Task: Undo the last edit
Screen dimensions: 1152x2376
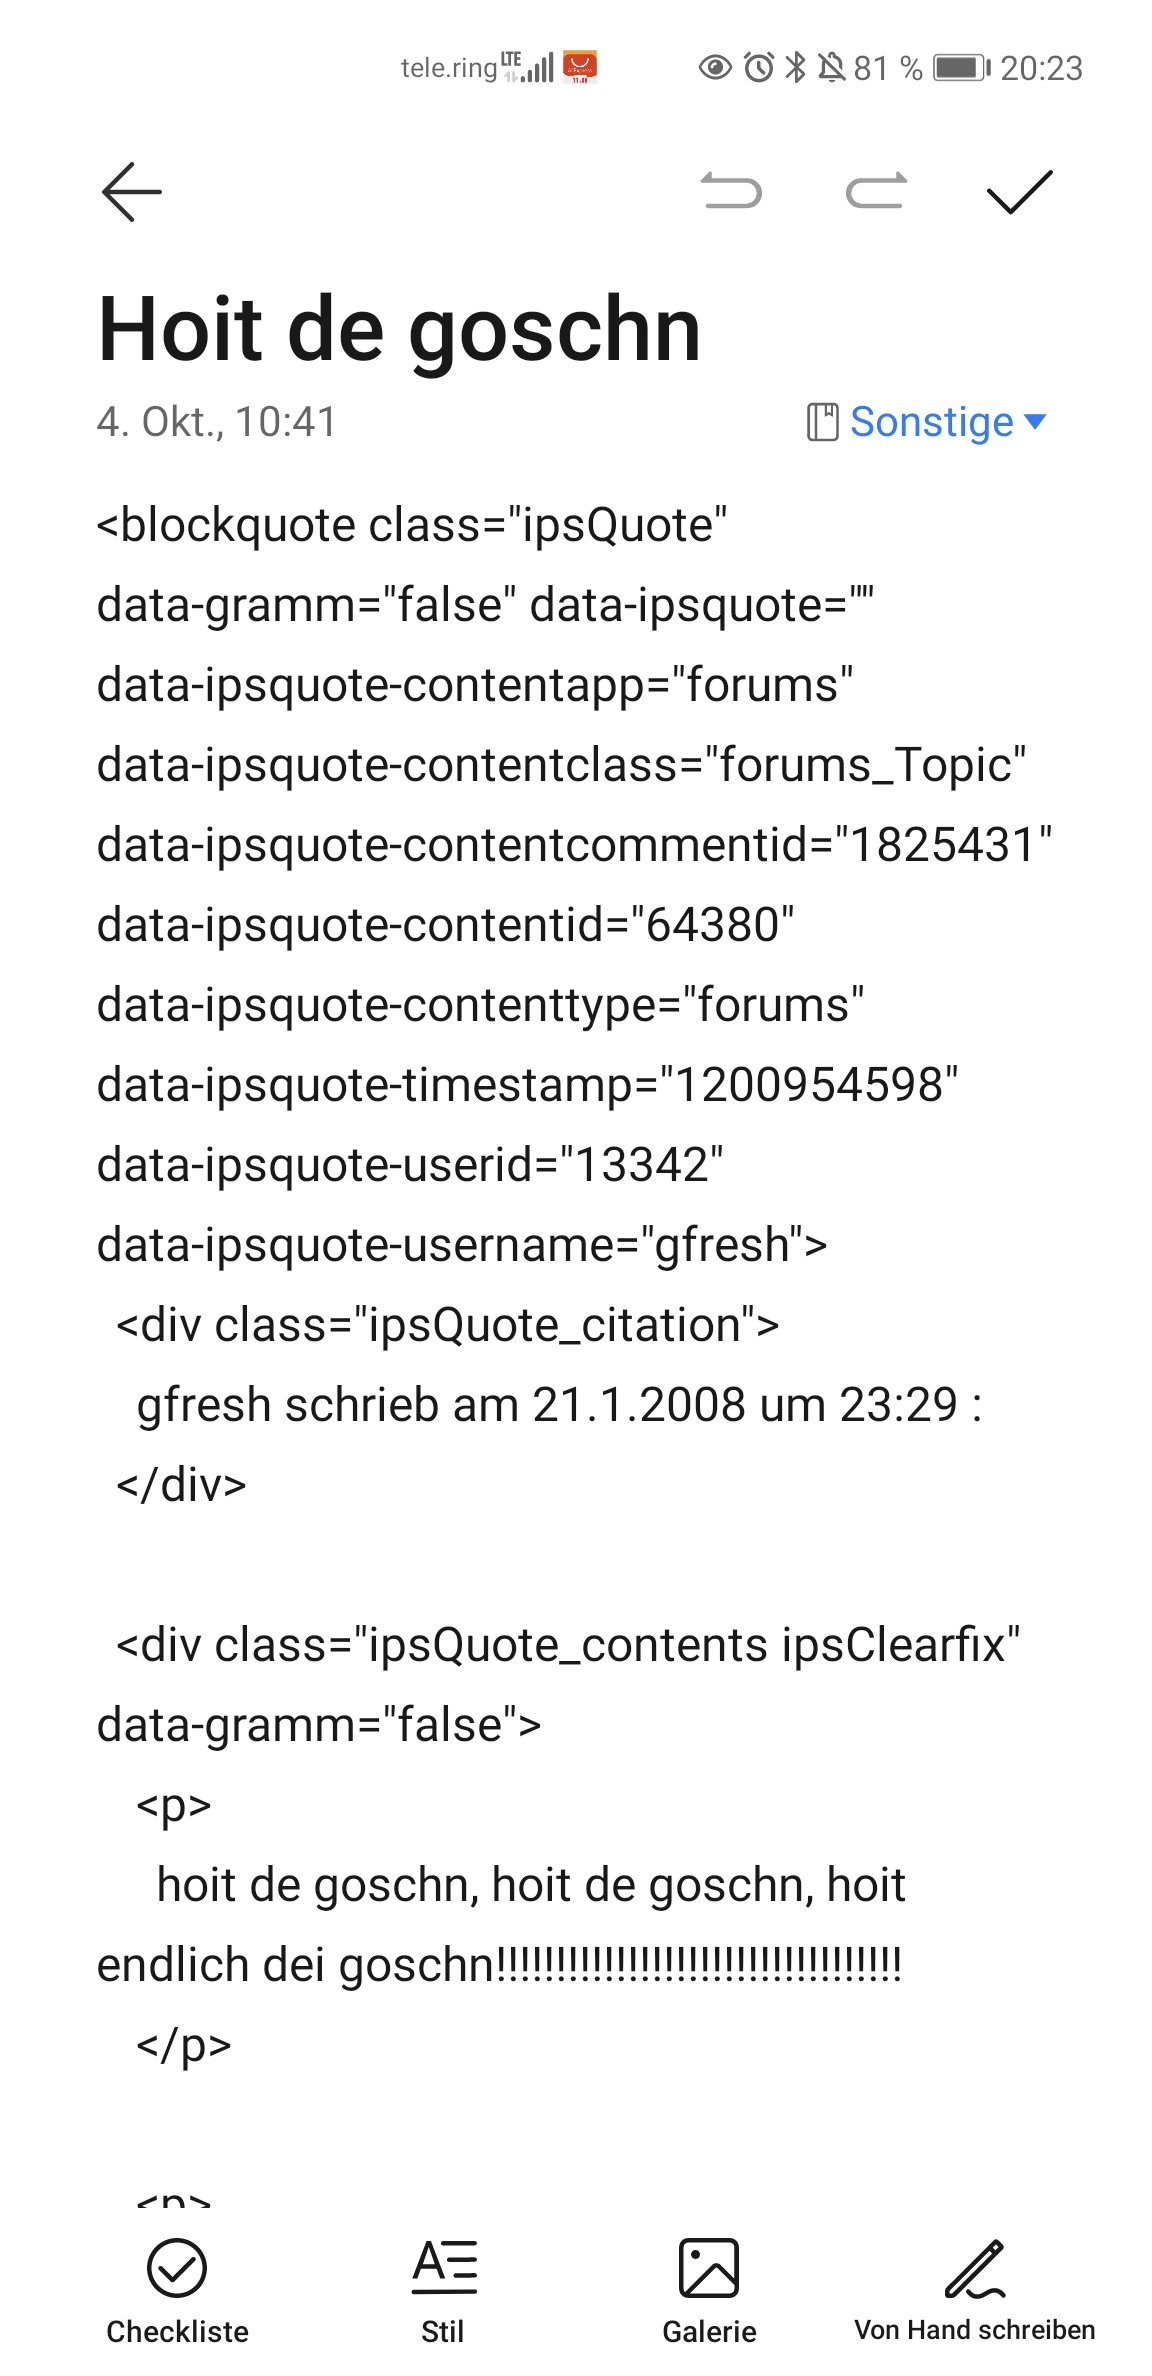Action: click(731, 190)
